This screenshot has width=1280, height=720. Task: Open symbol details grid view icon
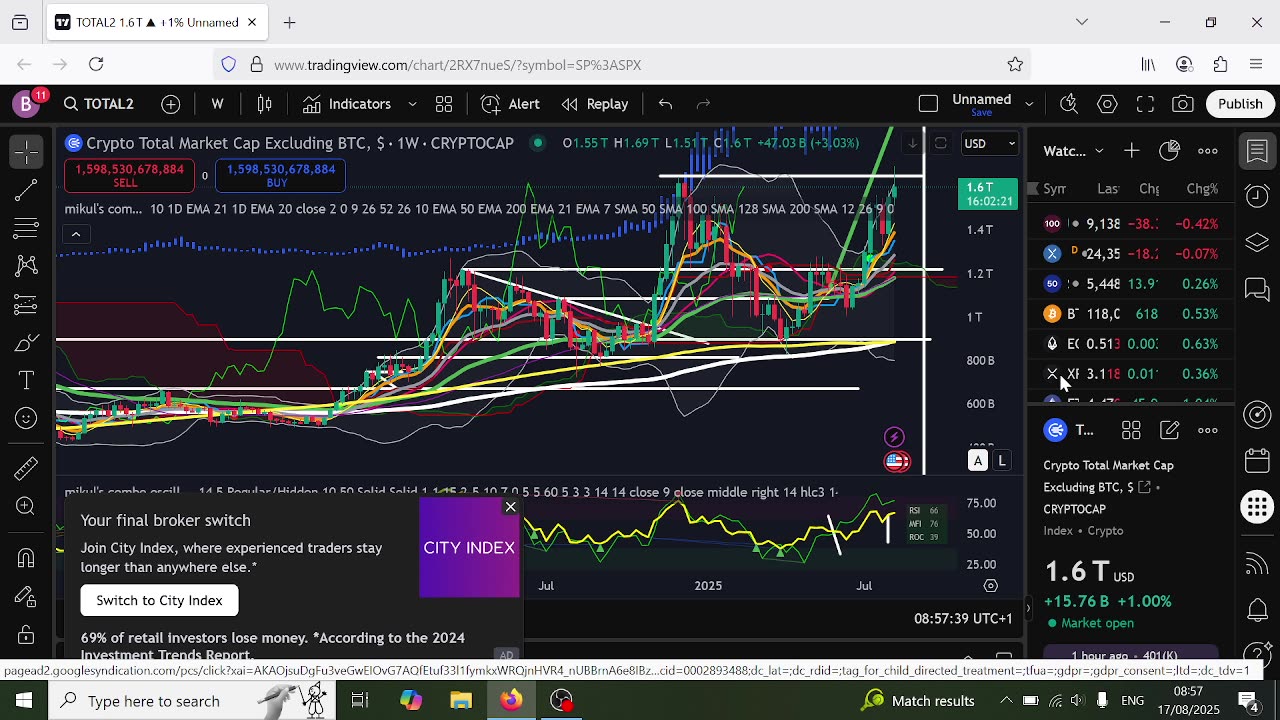[x=1131, y=430]
